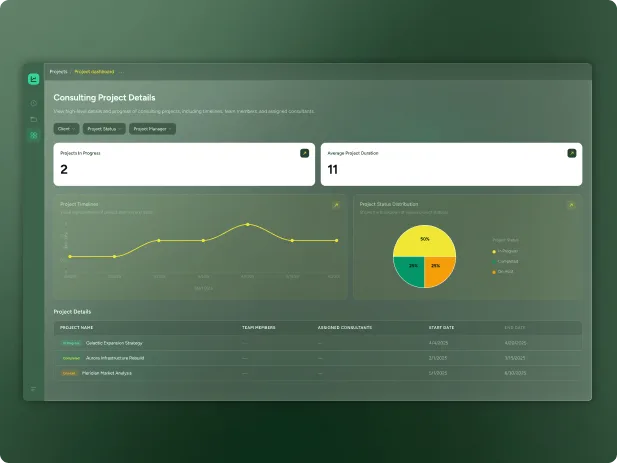Viewport: 617px width, 463px height.
Task: Select the dashboard grid icon in sidebar
Action: tap(33, 135)
